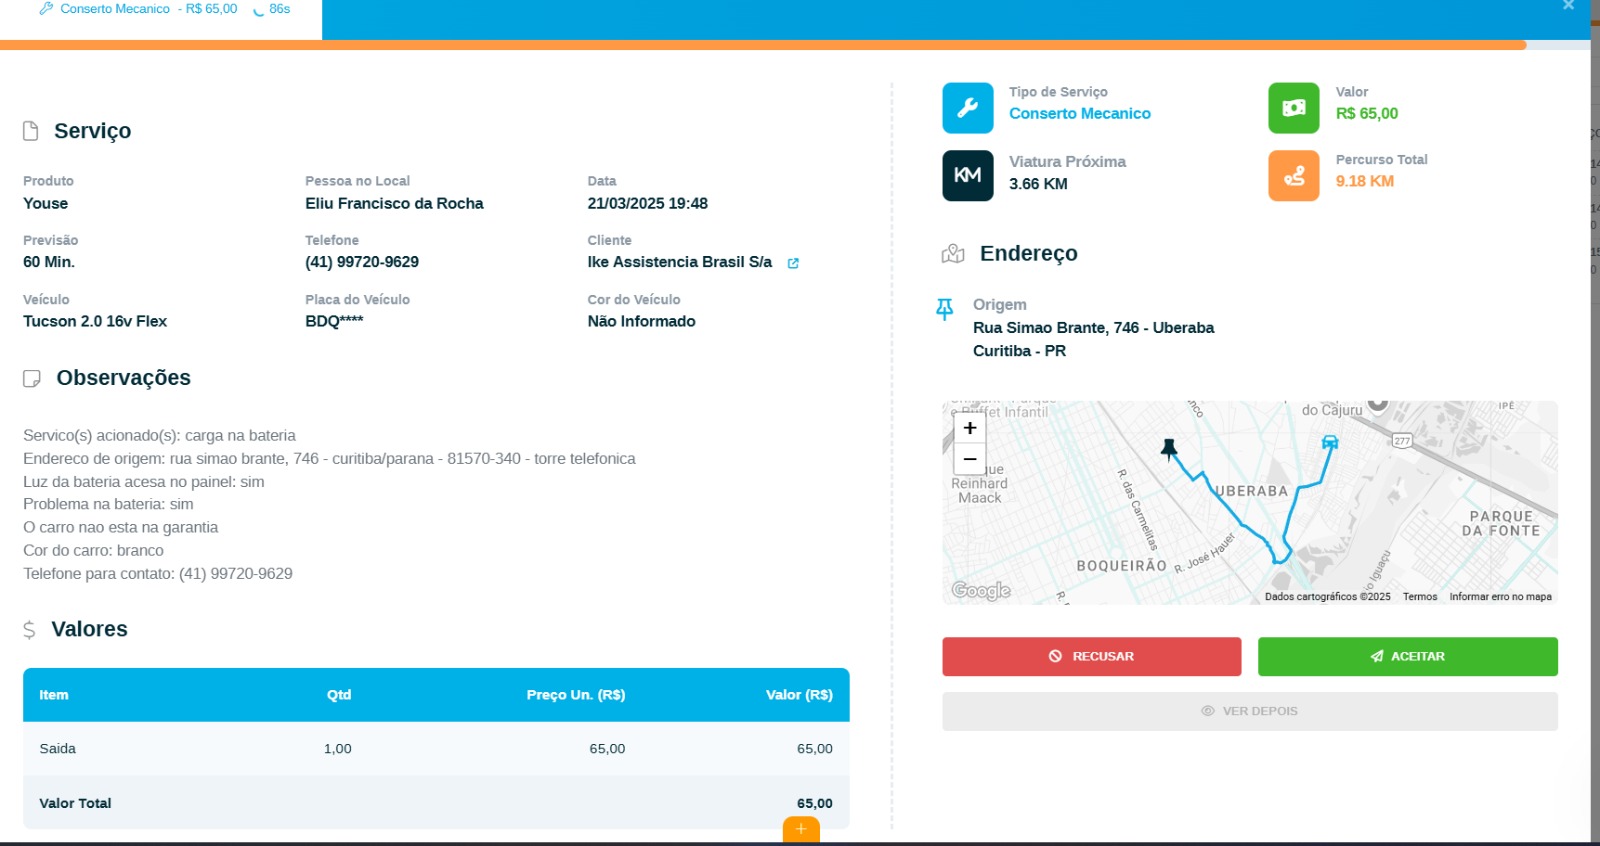This screenshot has height=846, width=1600.
Task: Click the phone number (41) 99720-9629 field
Action: (x=362, y=262)
